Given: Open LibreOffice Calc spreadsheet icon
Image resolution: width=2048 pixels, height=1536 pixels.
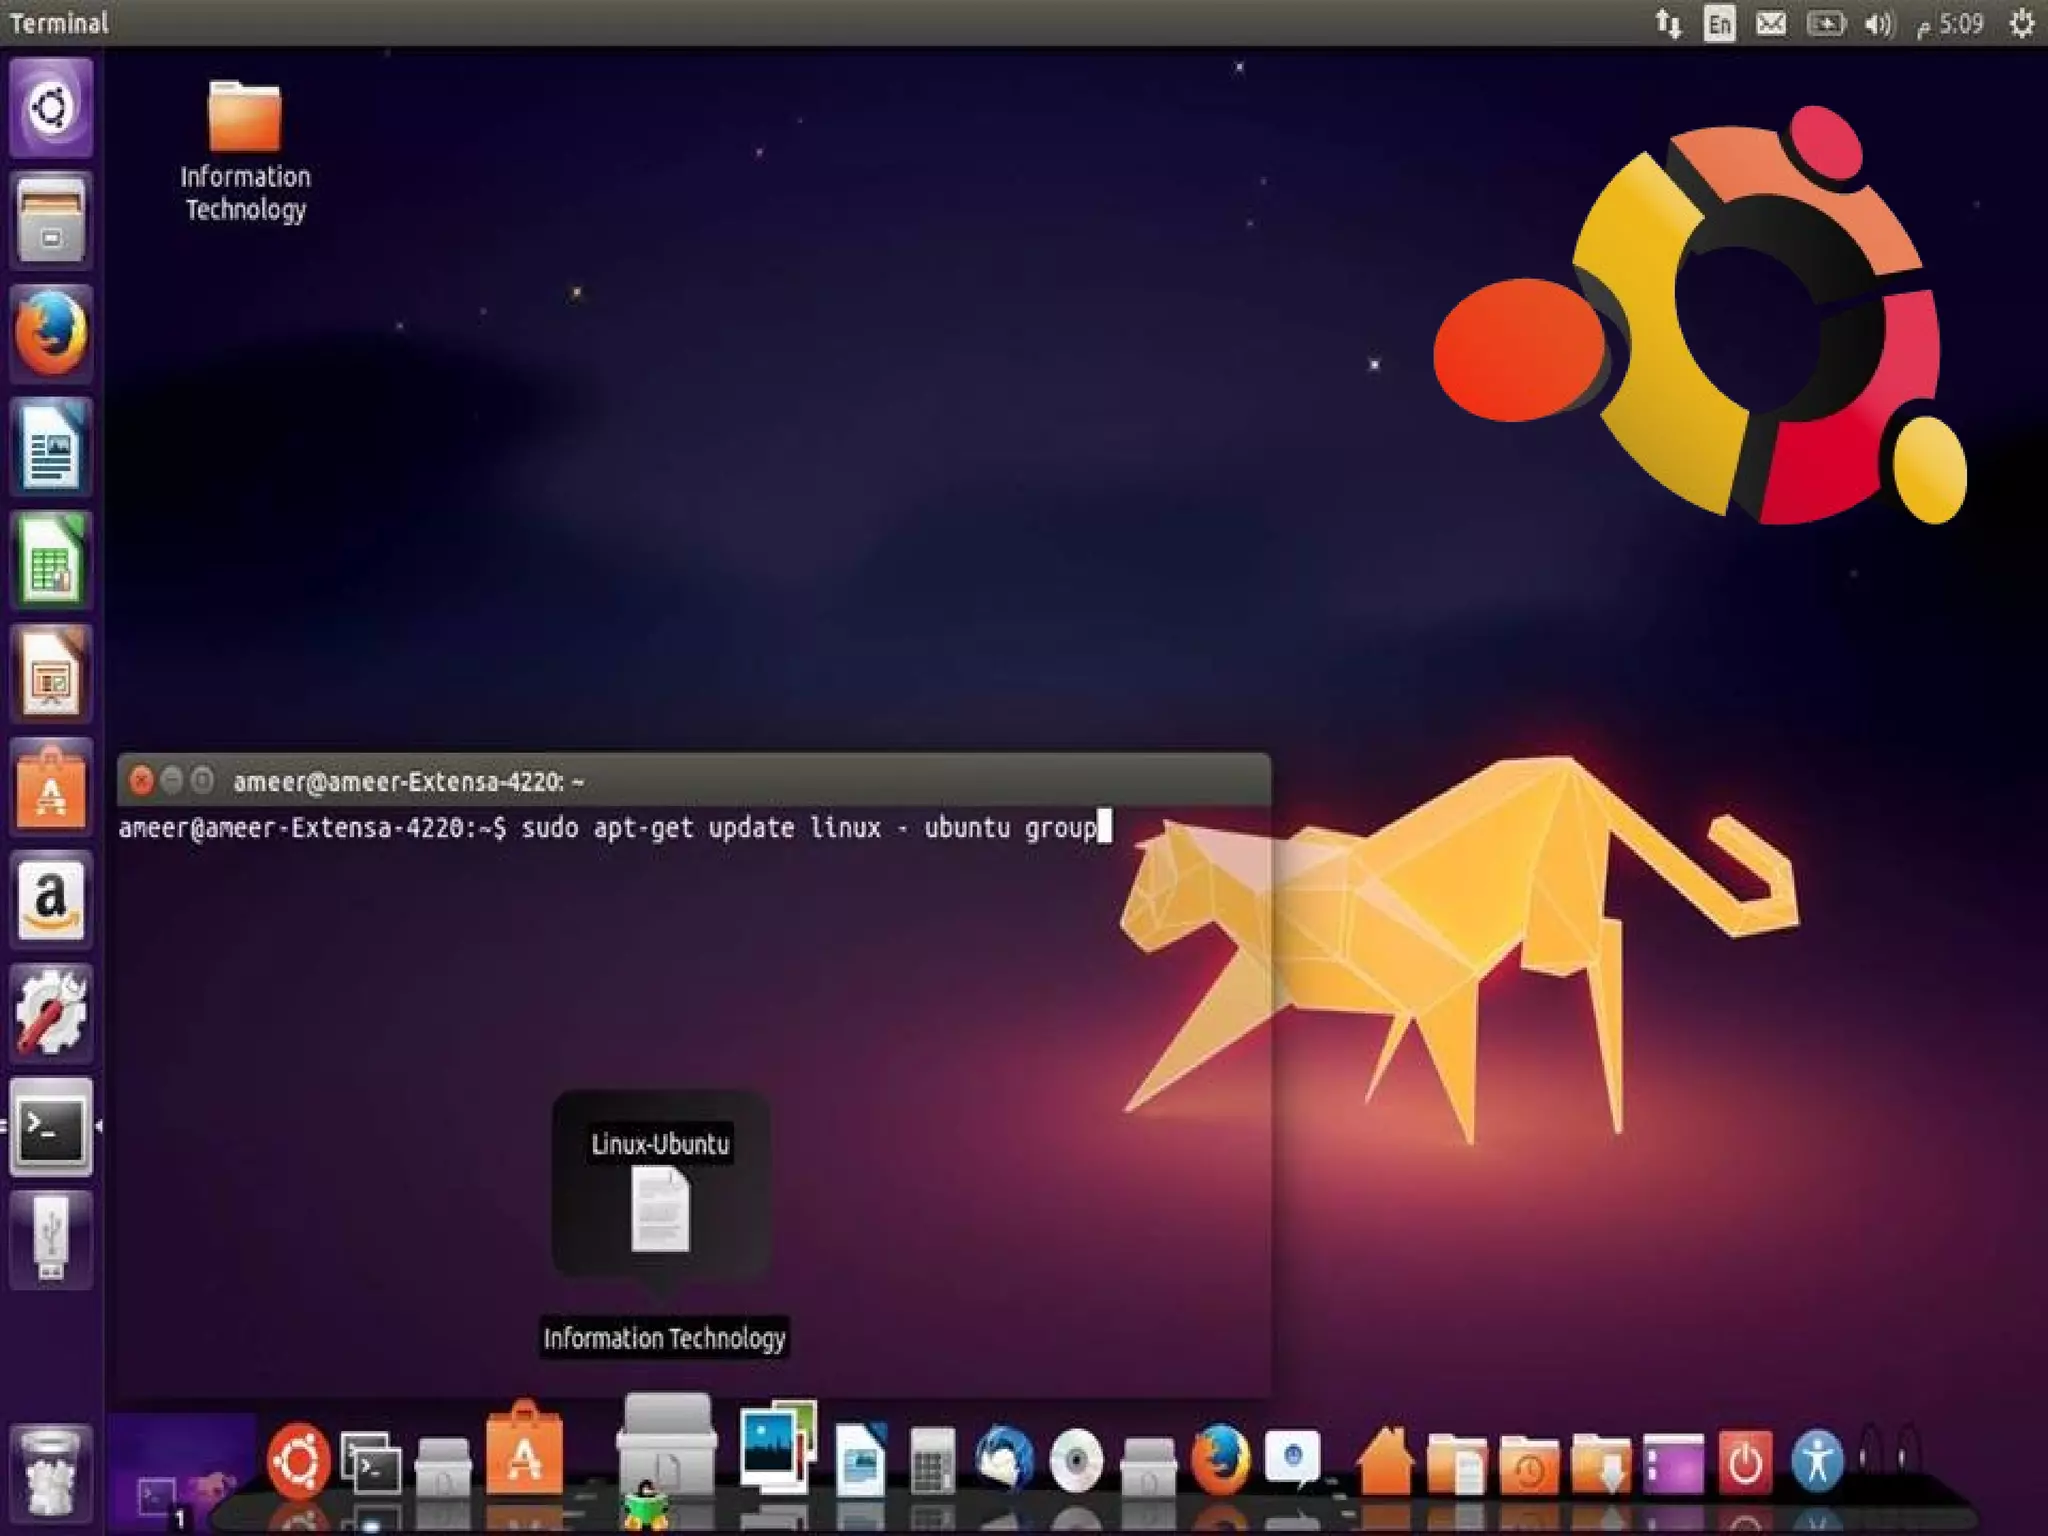Looking at the screenshot, I should click(x=51, y=560).
